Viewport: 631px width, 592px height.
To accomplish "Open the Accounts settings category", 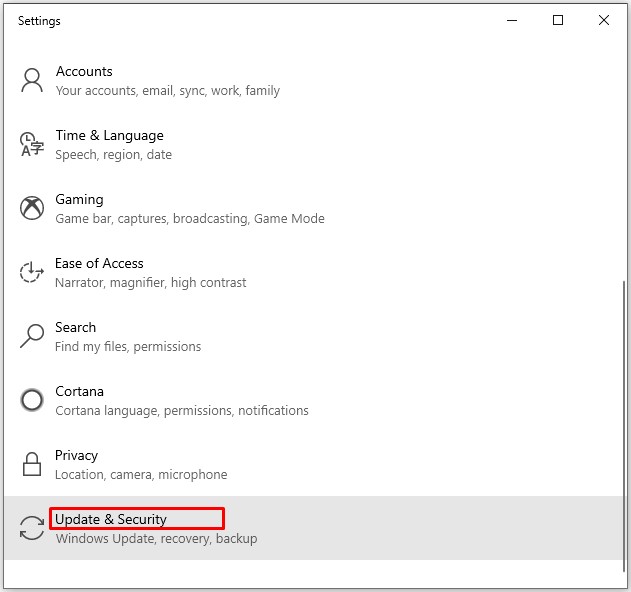I will coord(84,72).
